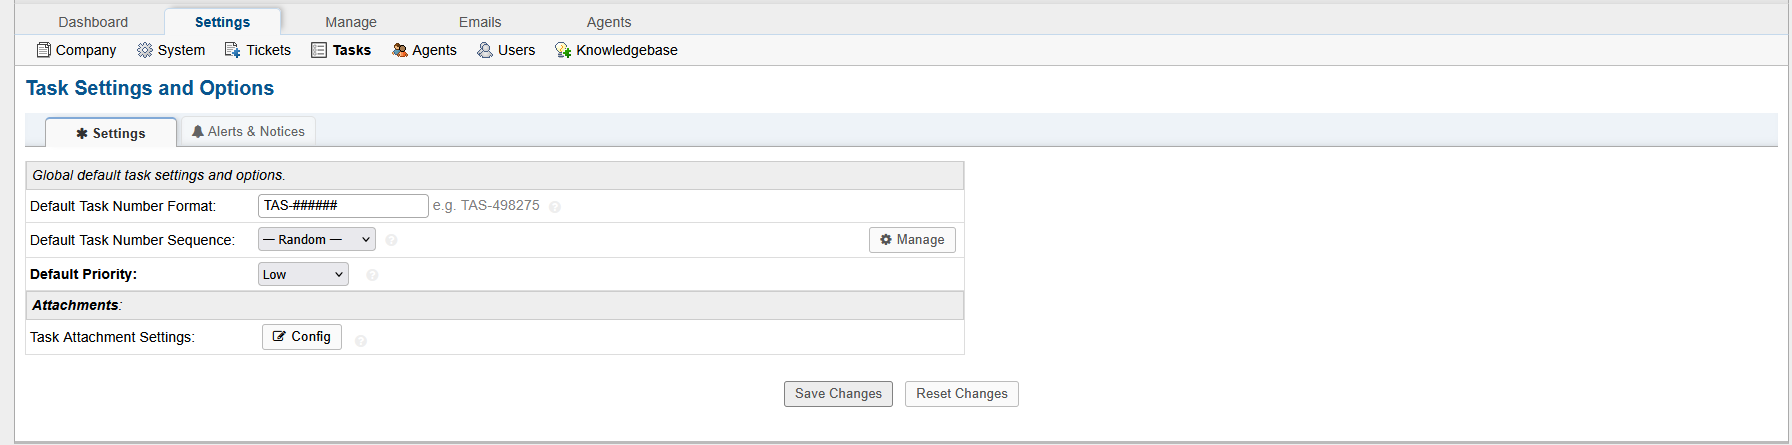Viewport: 1792px width, 445px height.
Task: Expand the Default Priority dropdown
Action: tap(303, 275)
